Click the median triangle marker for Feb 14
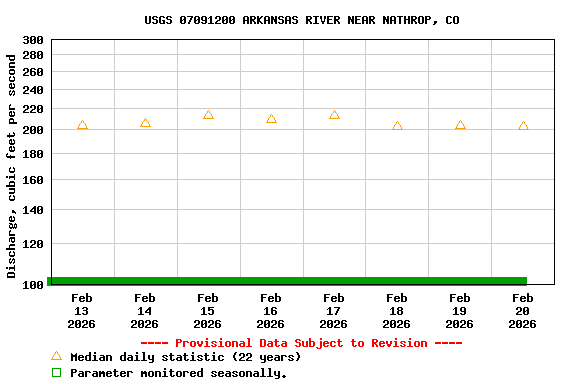Viewport: 576px width, 384px height. click(145, 123)
